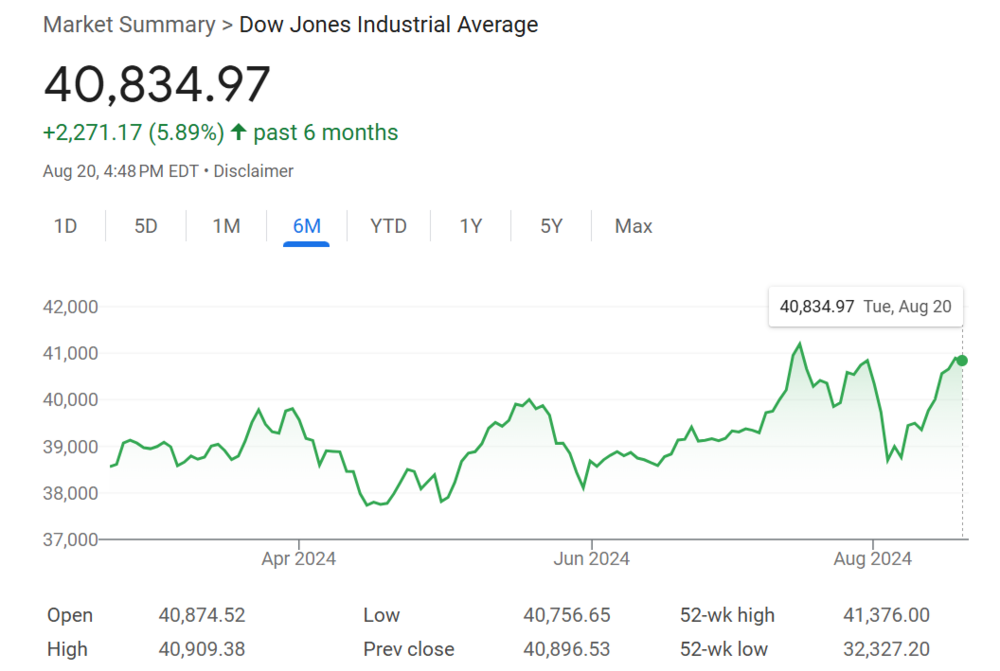Image resolution: width=1000 pixels, height=671 pixels.
Task: Click the Apr 2024 axis label
Action: pyautogui.click(x=298, y=559)
